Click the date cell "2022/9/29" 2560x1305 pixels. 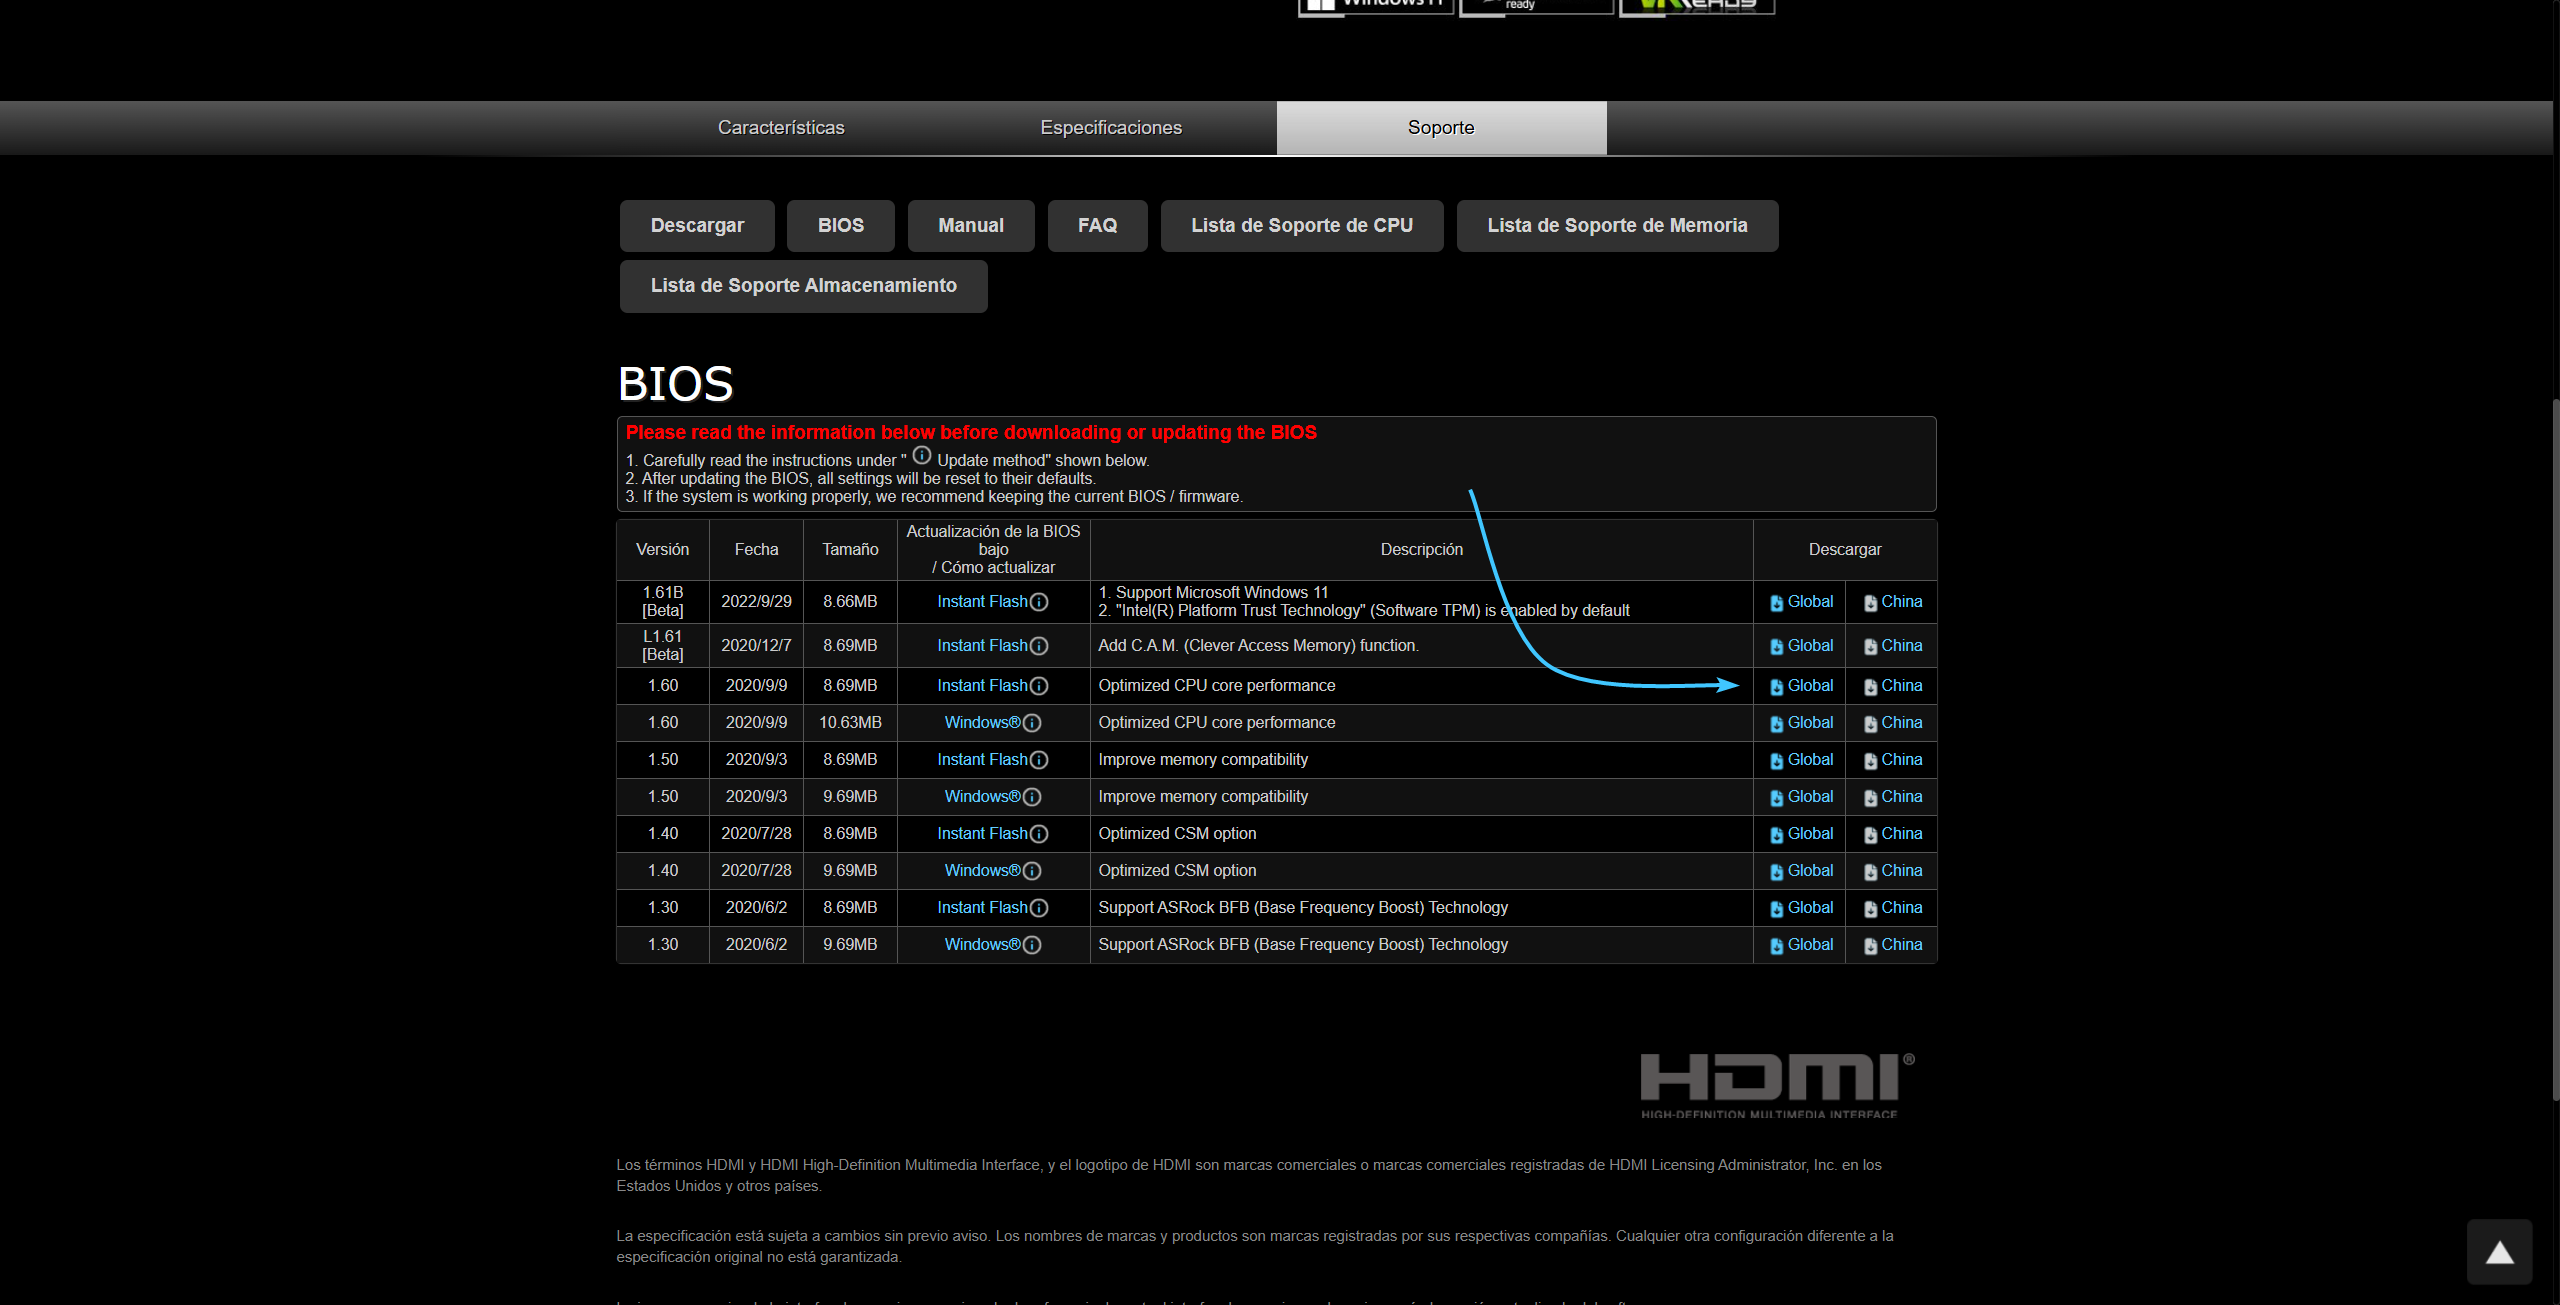pyautogui.click(x=756, y=602)
